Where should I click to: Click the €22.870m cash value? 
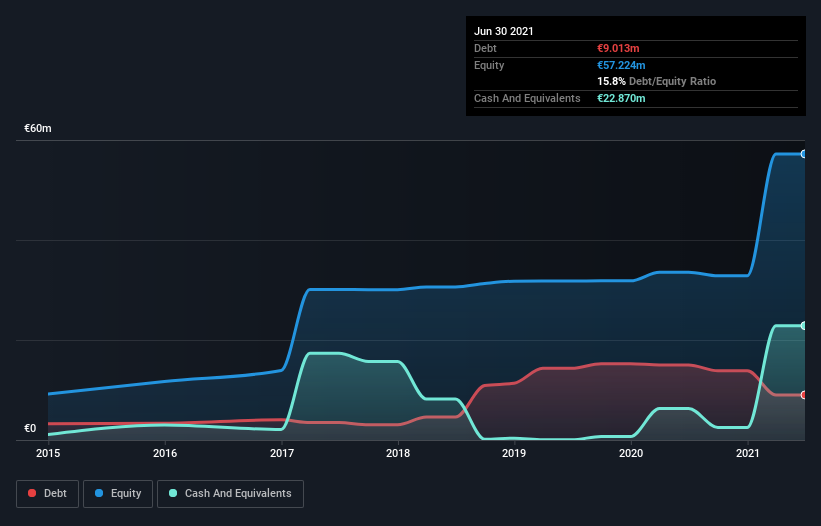click(621, 98)
